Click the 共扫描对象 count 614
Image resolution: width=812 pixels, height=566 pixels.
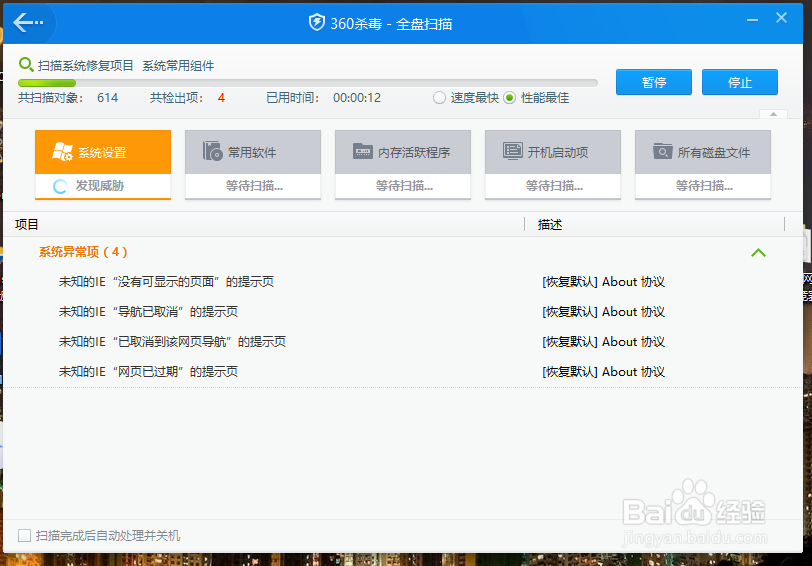(108, 98)
